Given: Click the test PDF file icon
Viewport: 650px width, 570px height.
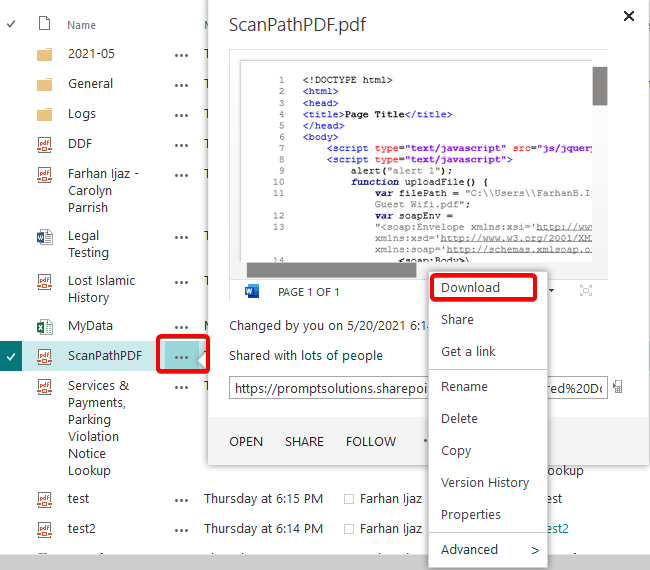Looking at the screenshot, I should pyautogui.click(x=44, y=500).
